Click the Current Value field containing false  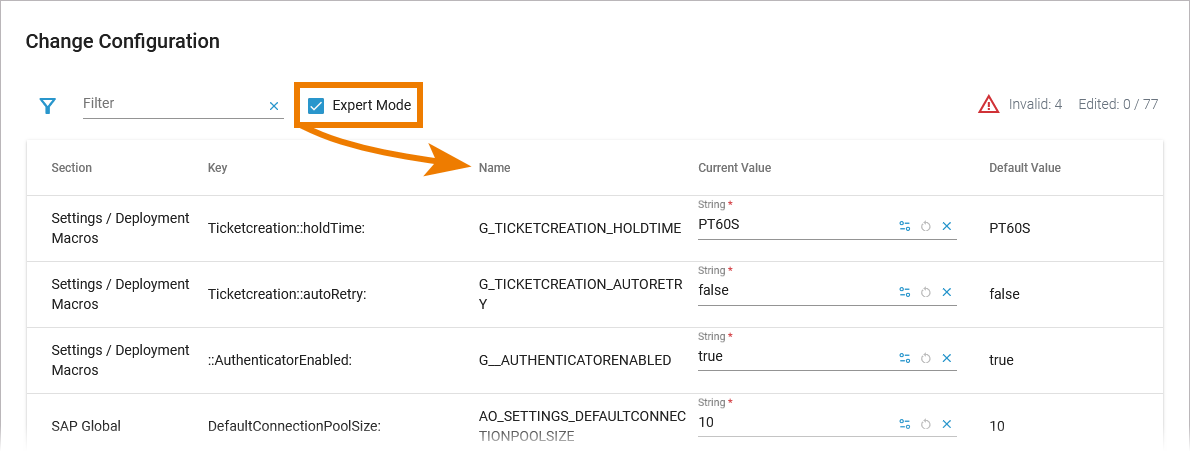pyautogui.click(x=790, y=291)
